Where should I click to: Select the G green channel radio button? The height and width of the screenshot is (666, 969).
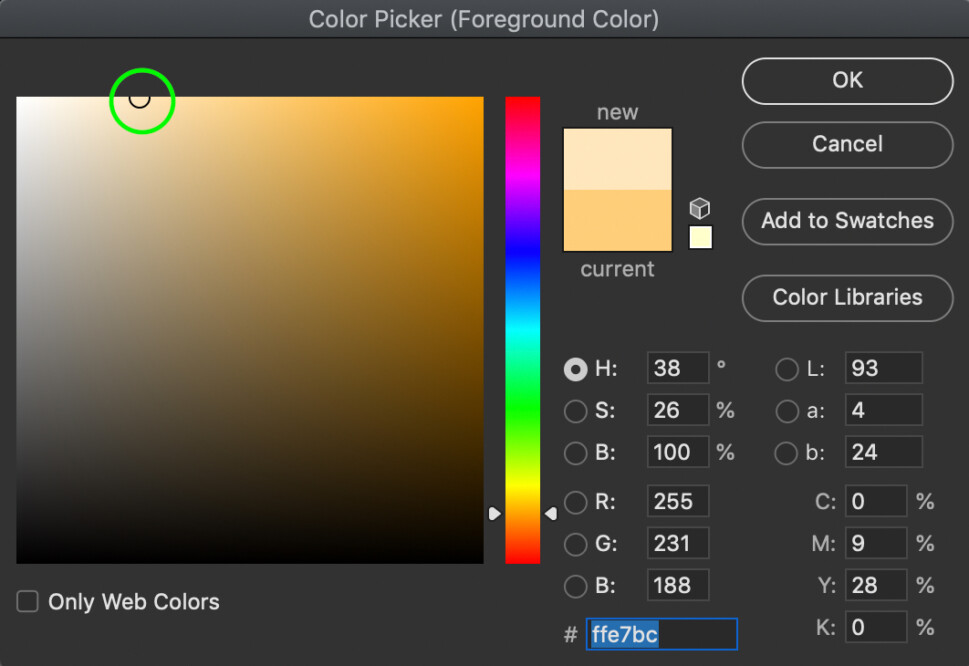tap(576, 543)
